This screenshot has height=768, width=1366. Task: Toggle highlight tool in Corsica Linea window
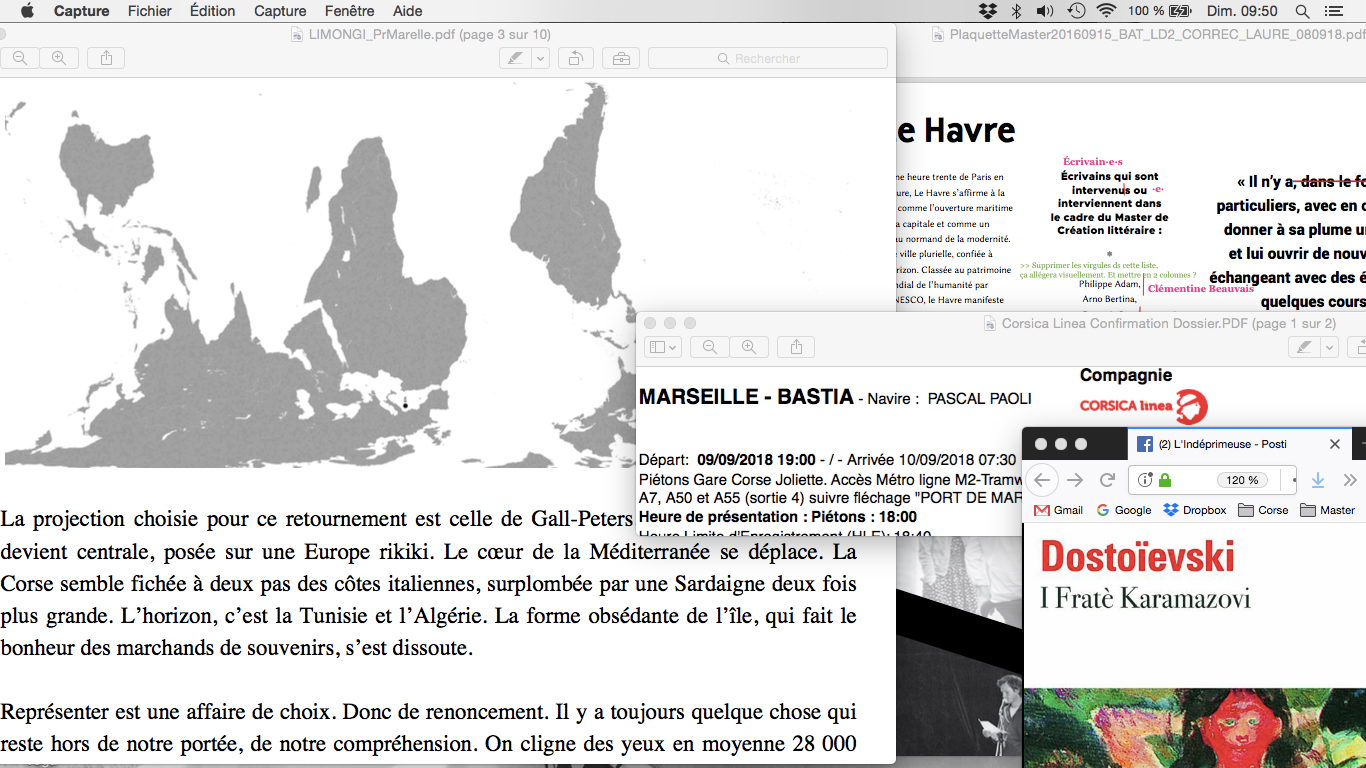[1304, 347]
